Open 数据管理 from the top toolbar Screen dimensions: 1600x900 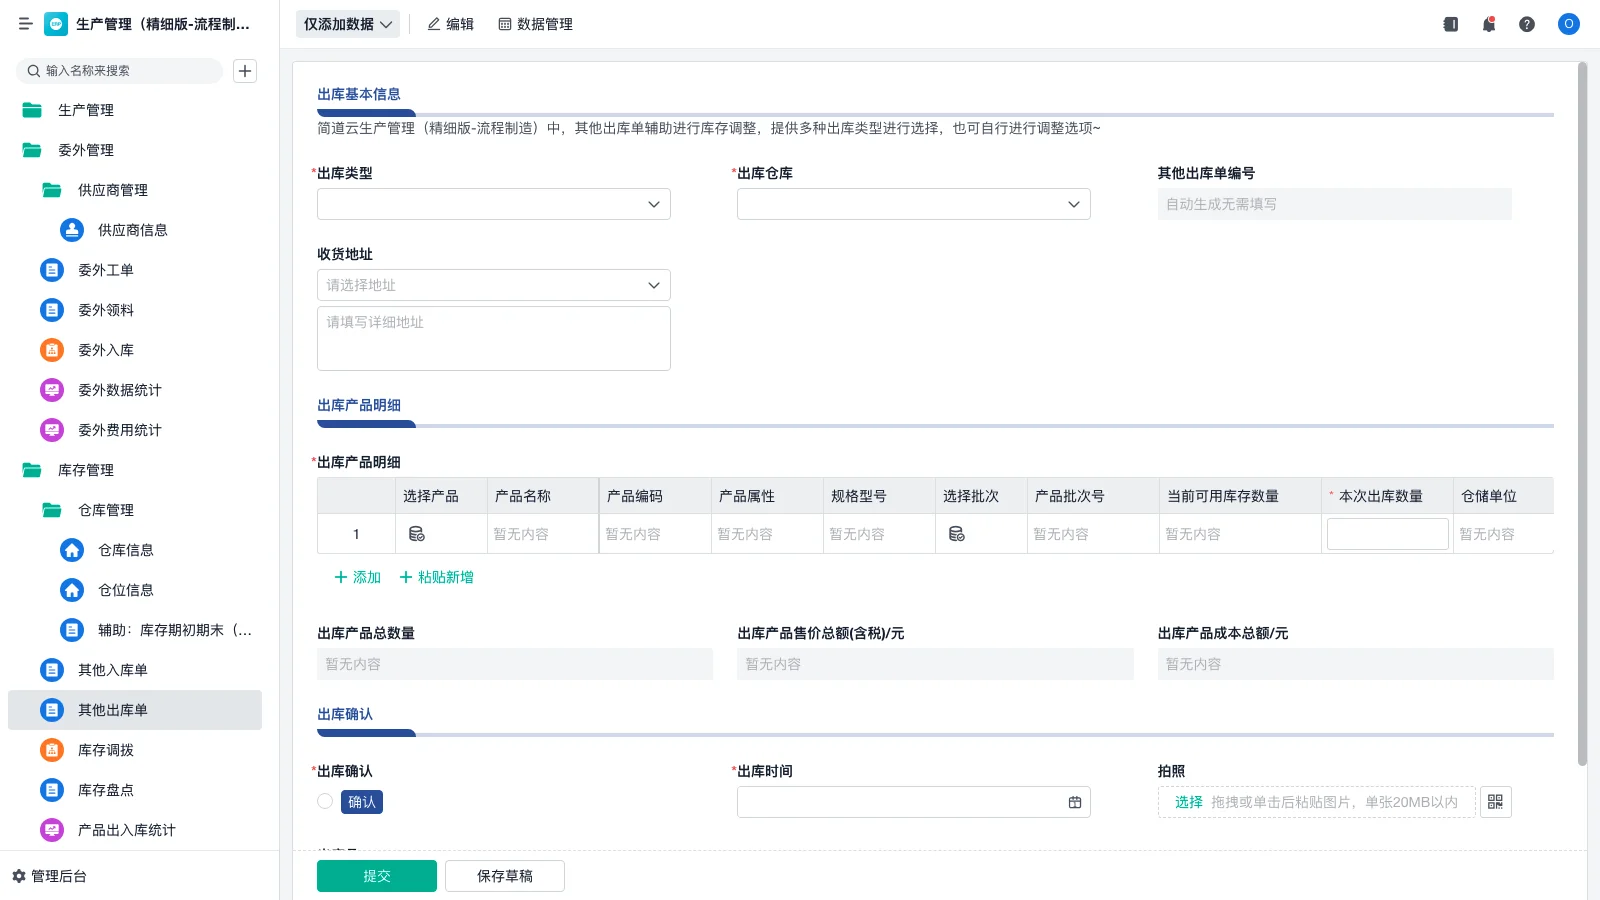(x=536, y=24)
